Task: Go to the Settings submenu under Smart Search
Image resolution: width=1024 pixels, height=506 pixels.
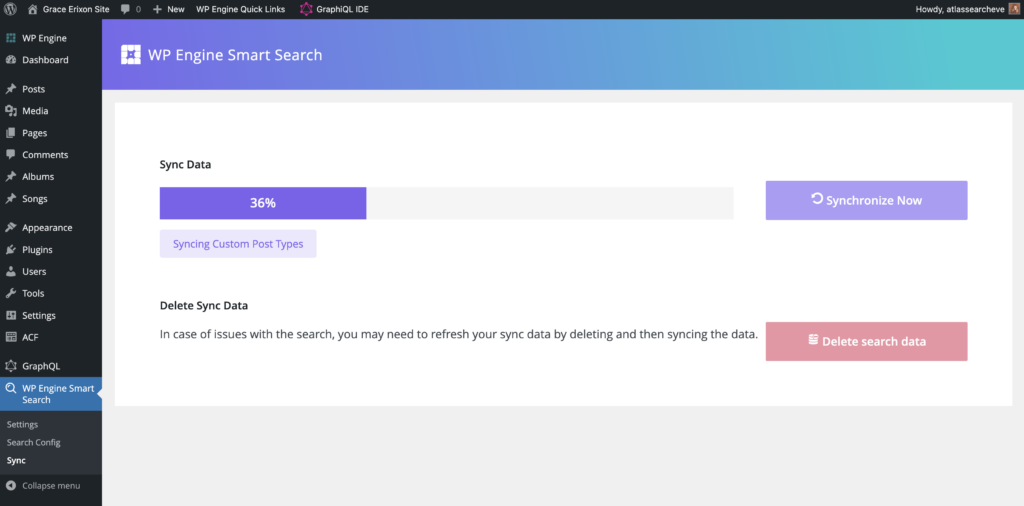Action: pos(22,424)
